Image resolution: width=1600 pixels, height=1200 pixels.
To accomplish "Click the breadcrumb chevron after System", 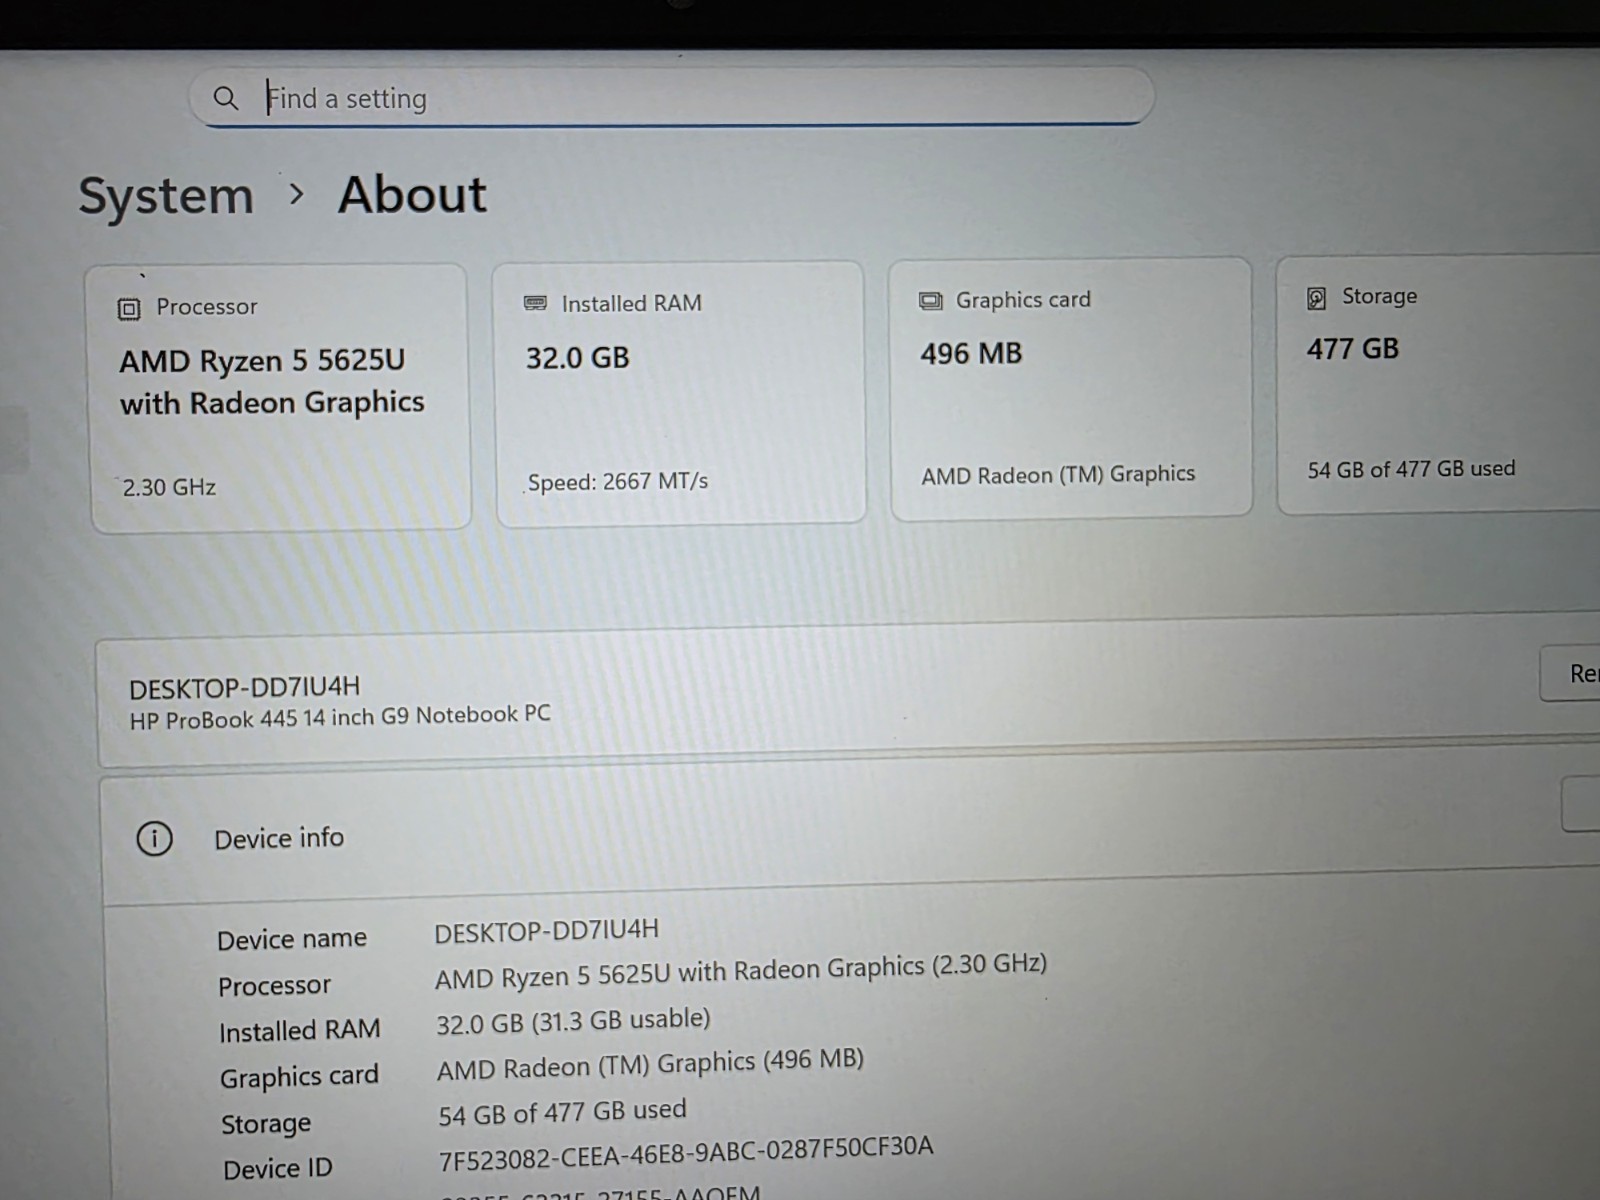I will pos(296,194).
